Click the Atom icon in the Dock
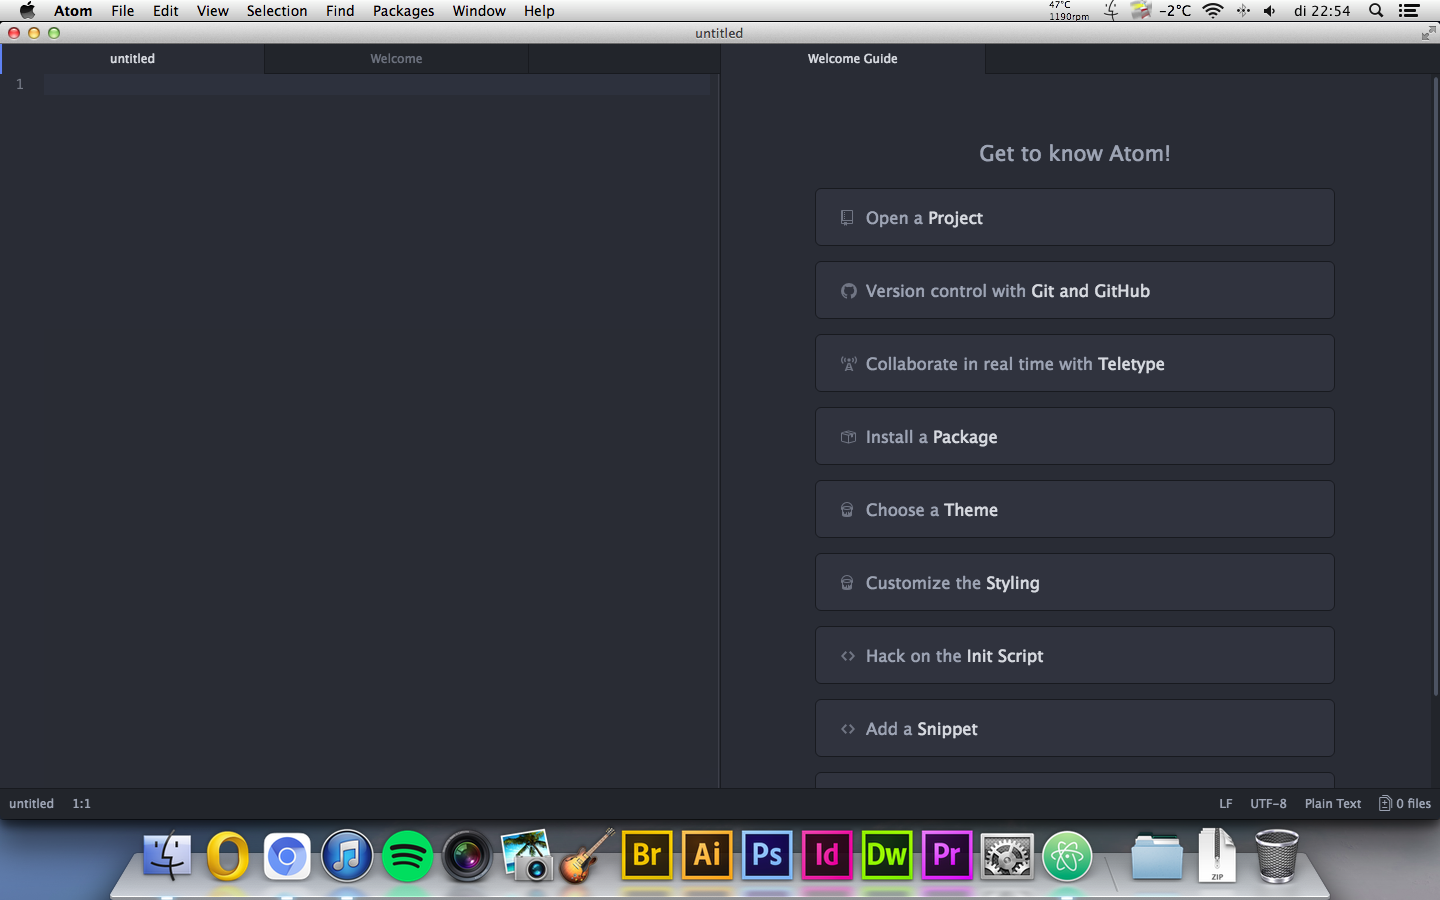Viewport: 1440px width, 900px height. point(1067,856)
